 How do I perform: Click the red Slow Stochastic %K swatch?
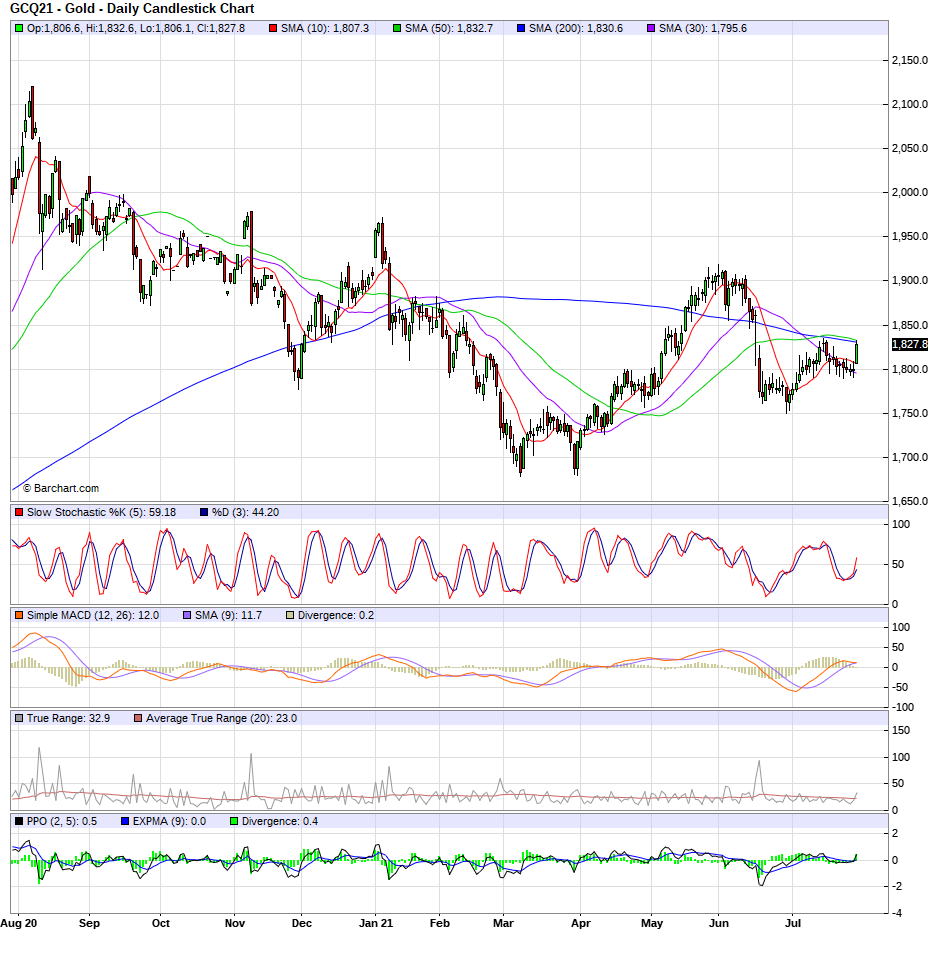[x=19, y=512]
